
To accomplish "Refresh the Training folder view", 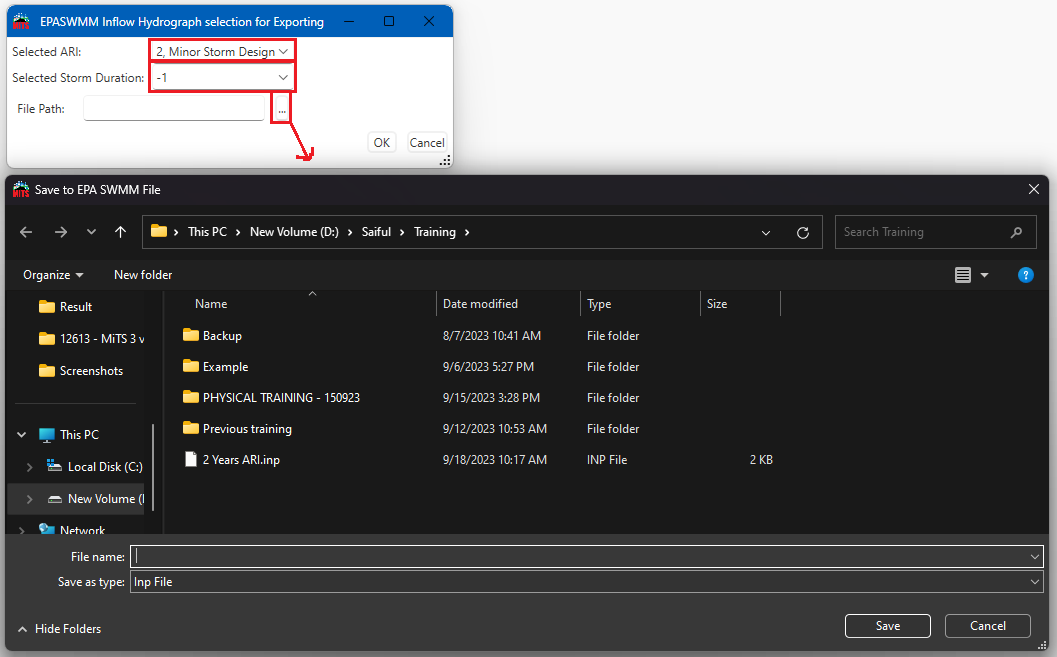I will click(803, 232).
